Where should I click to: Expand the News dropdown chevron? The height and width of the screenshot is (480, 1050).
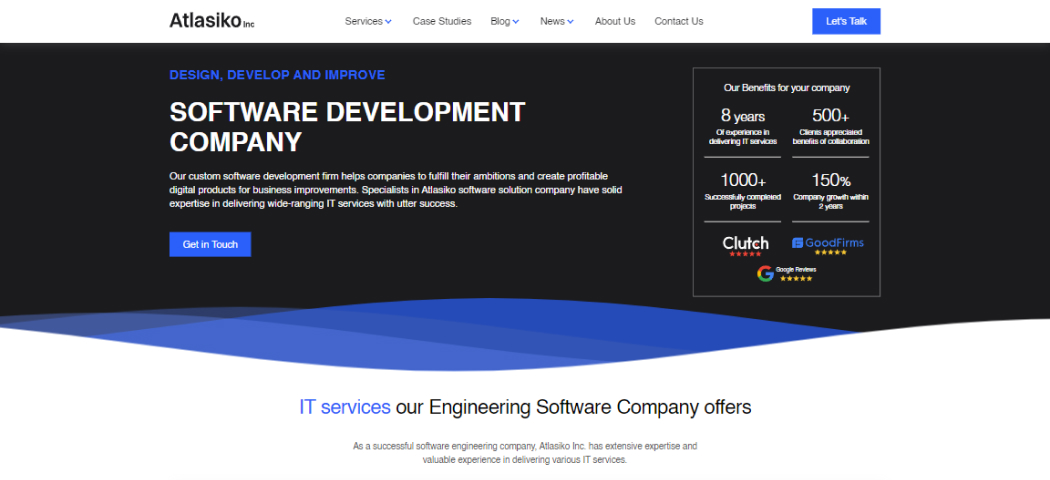coord(571,22)
